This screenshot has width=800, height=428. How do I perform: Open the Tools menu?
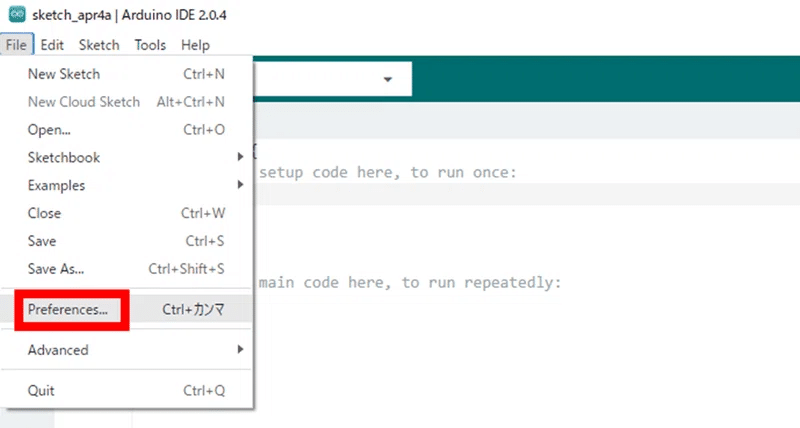tap(150, 45)
